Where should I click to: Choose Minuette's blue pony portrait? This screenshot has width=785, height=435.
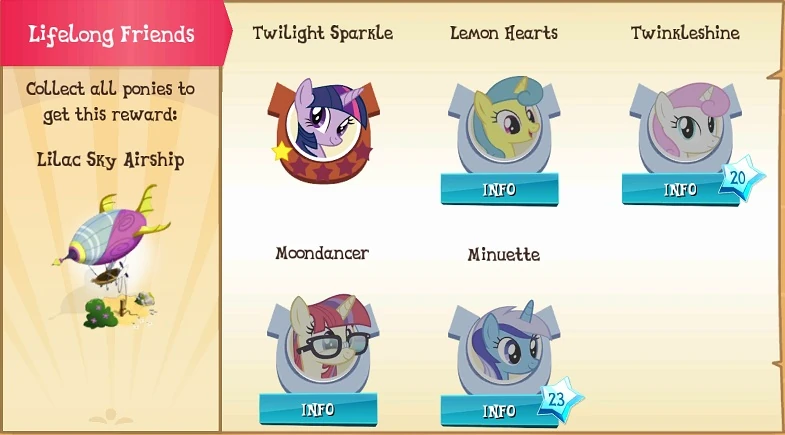504,347
